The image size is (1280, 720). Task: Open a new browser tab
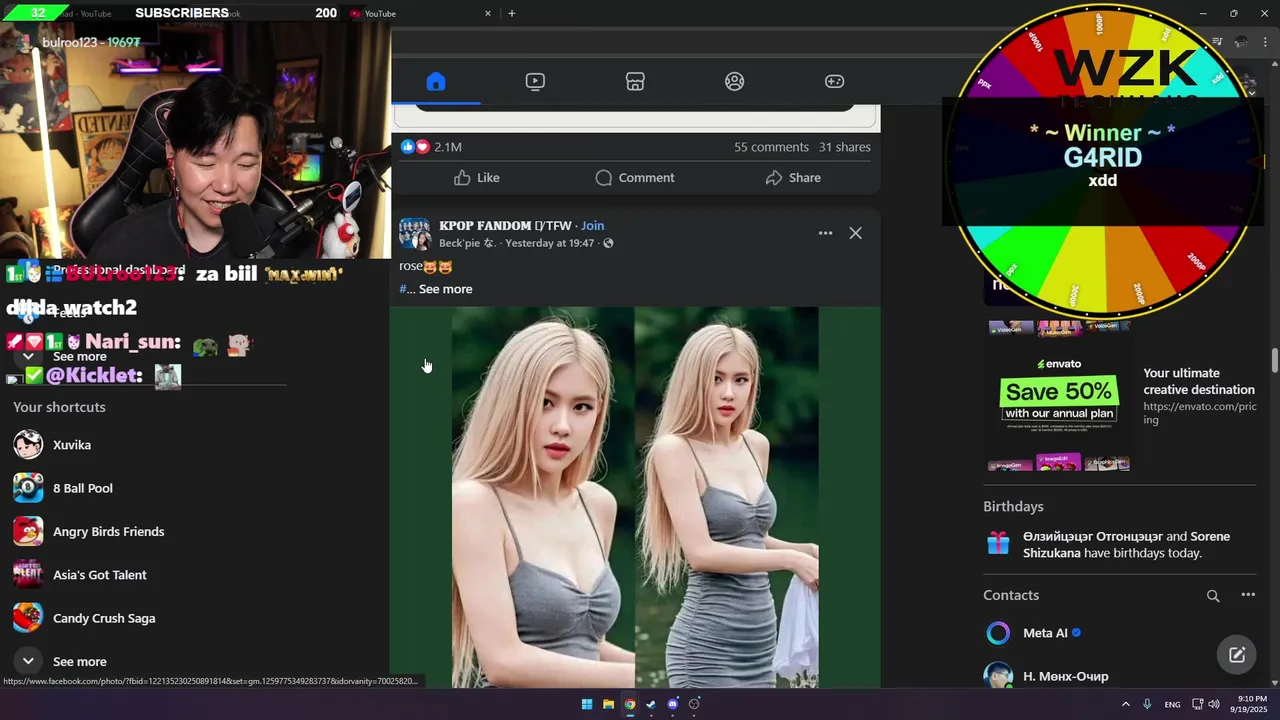[x=512, y=13]
